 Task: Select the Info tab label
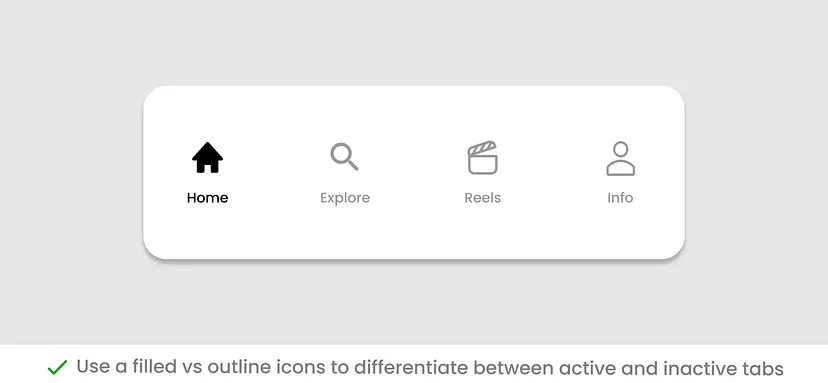coord(620,198)
